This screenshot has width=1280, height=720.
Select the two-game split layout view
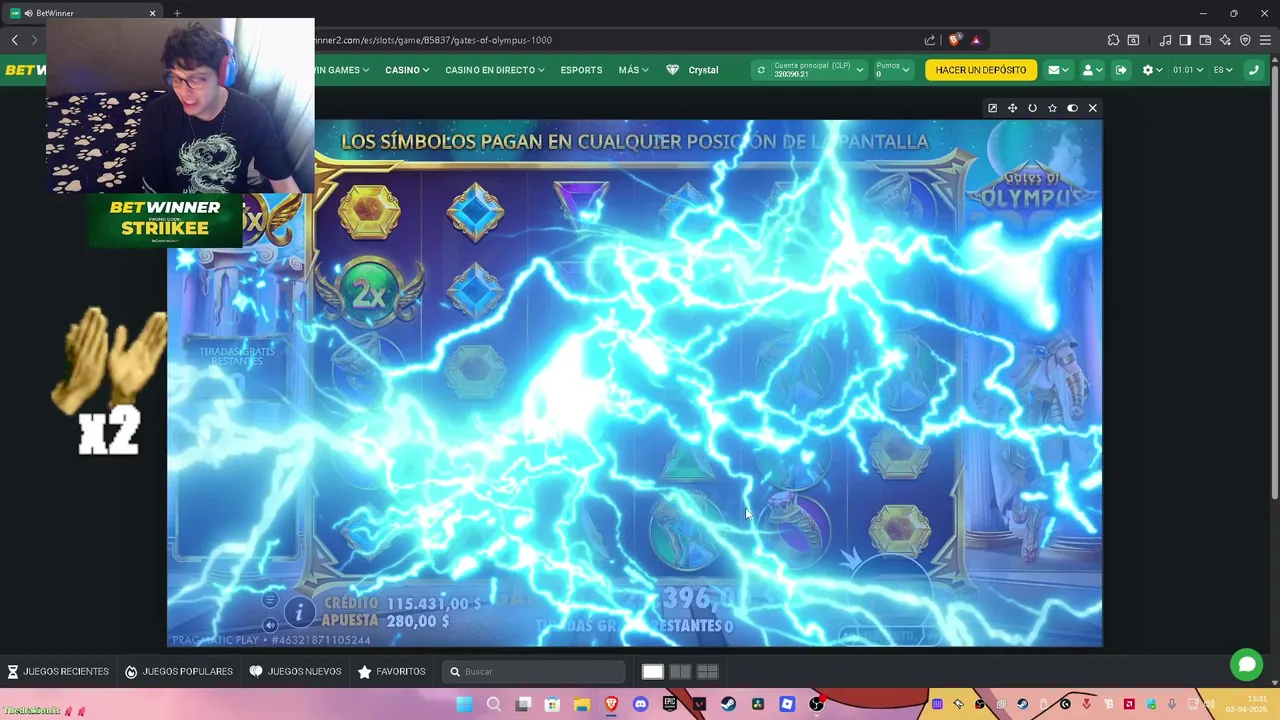tap(680, 672)
